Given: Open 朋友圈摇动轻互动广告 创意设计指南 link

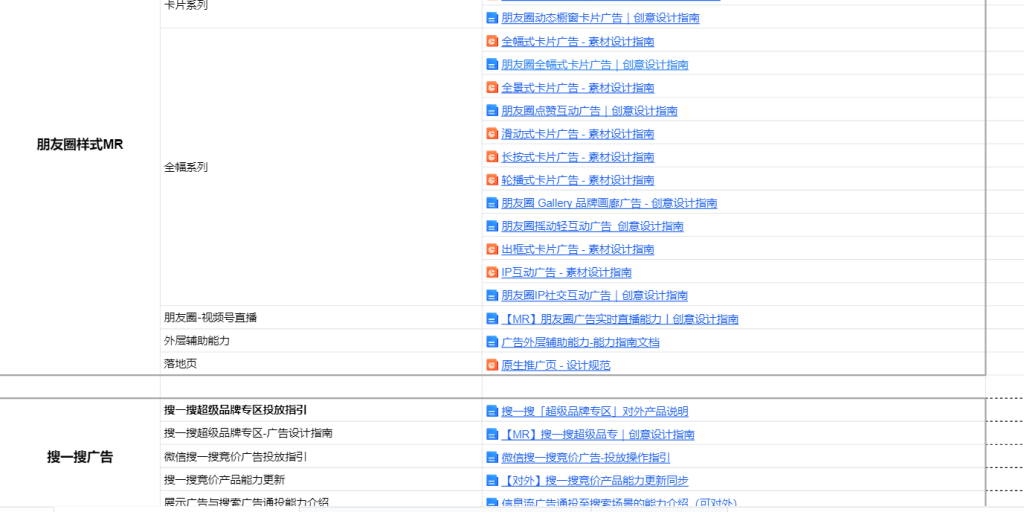Looking at the screenshot, I should (592, 226).
